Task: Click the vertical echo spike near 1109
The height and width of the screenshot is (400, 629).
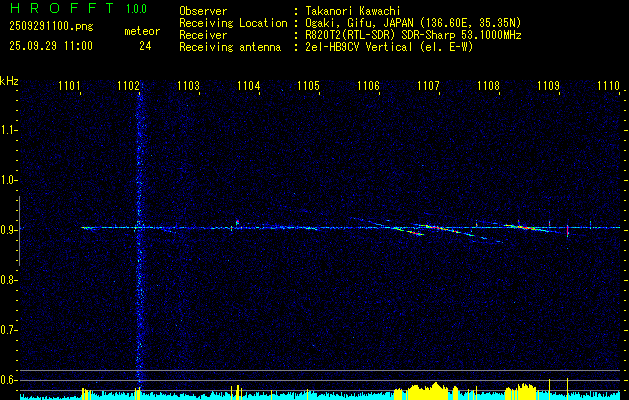Action: tap(567, 231)
